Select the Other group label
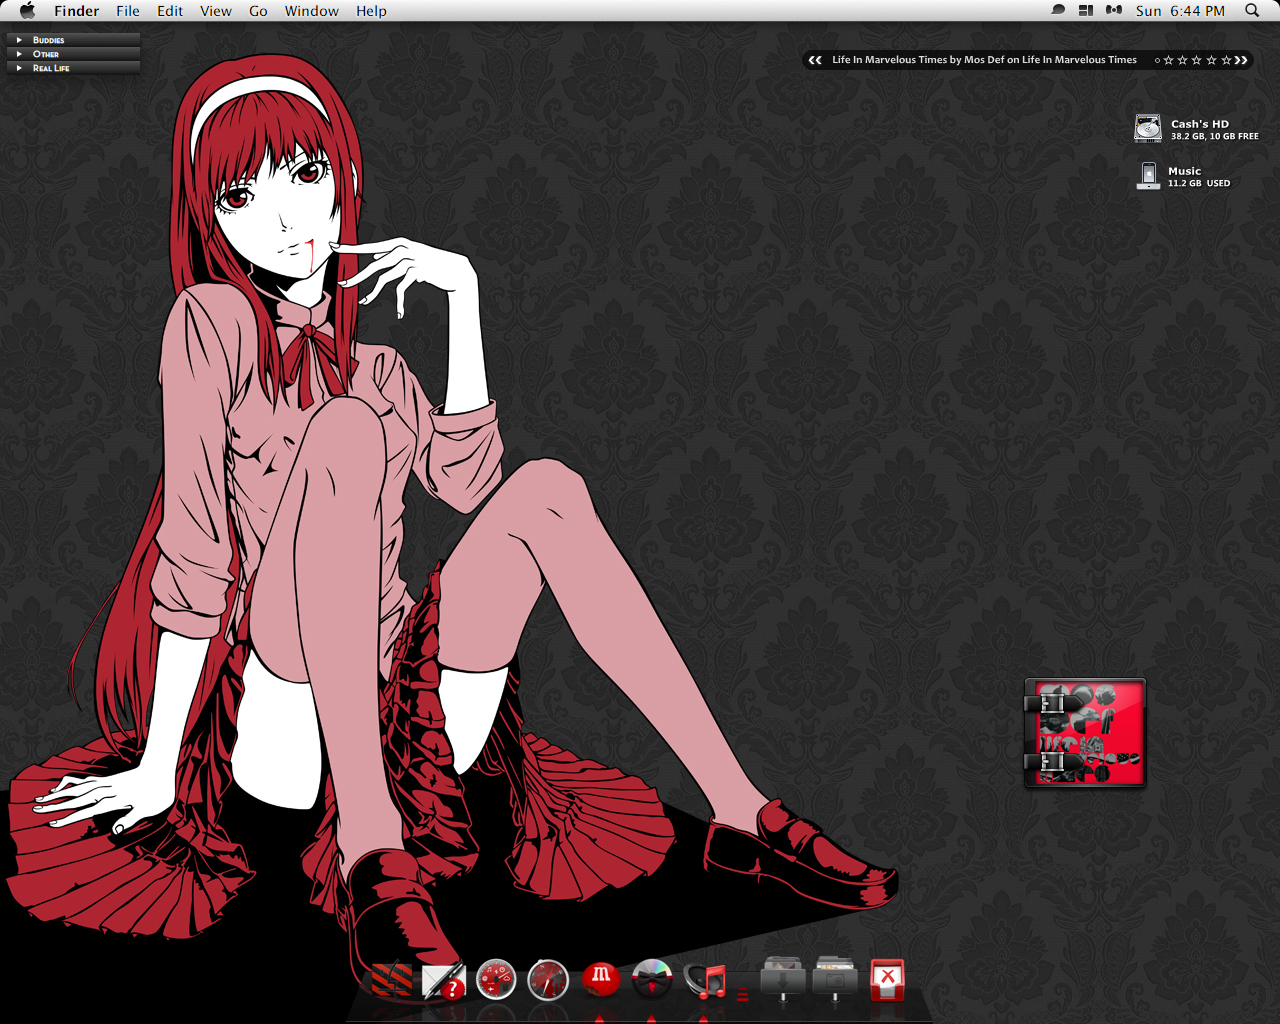The width and height of the screenshot is (1280, 1024). (x=46, y=54)
